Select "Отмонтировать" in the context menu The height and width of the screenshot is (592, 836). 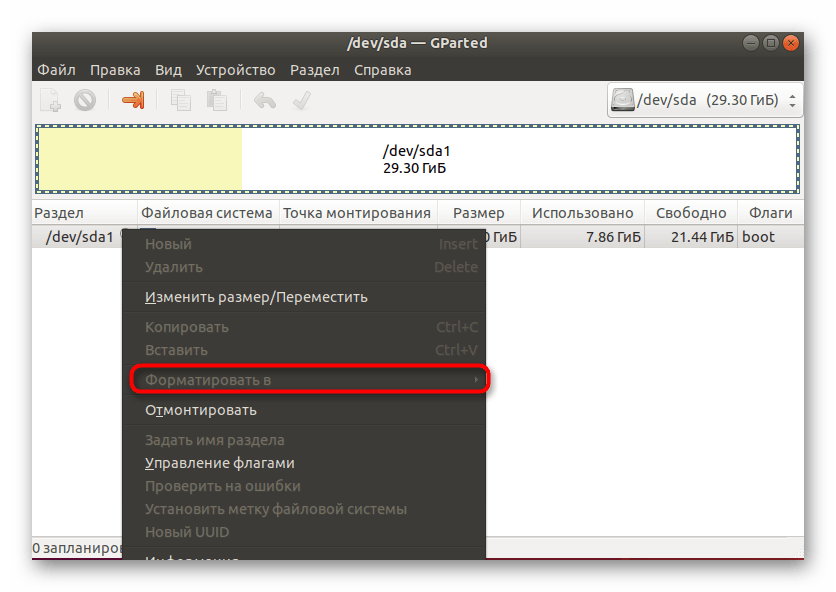[201, 410]
